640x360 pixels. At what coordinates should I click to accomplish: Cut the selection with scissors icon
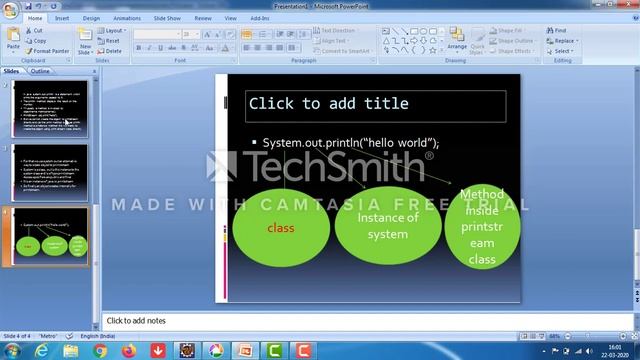[x=34, y=31]
